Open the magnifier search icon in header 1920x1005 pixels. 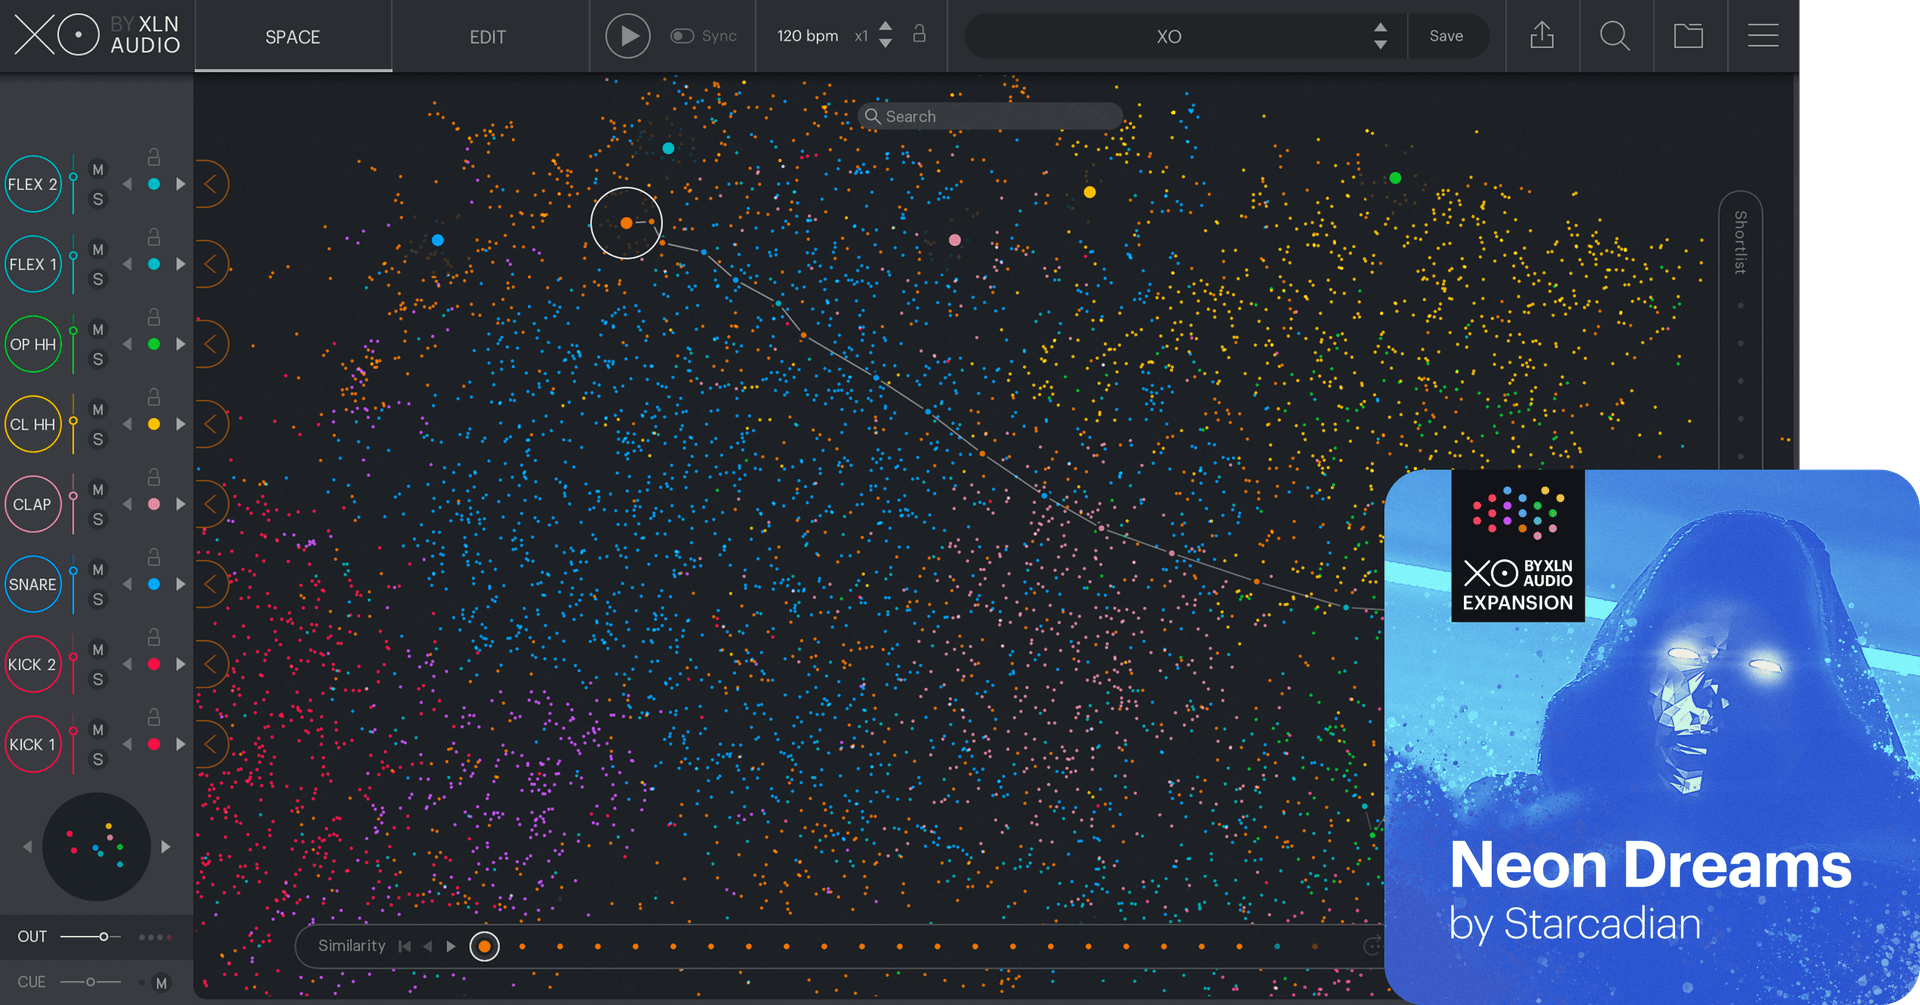click(x=1615, y=36)
